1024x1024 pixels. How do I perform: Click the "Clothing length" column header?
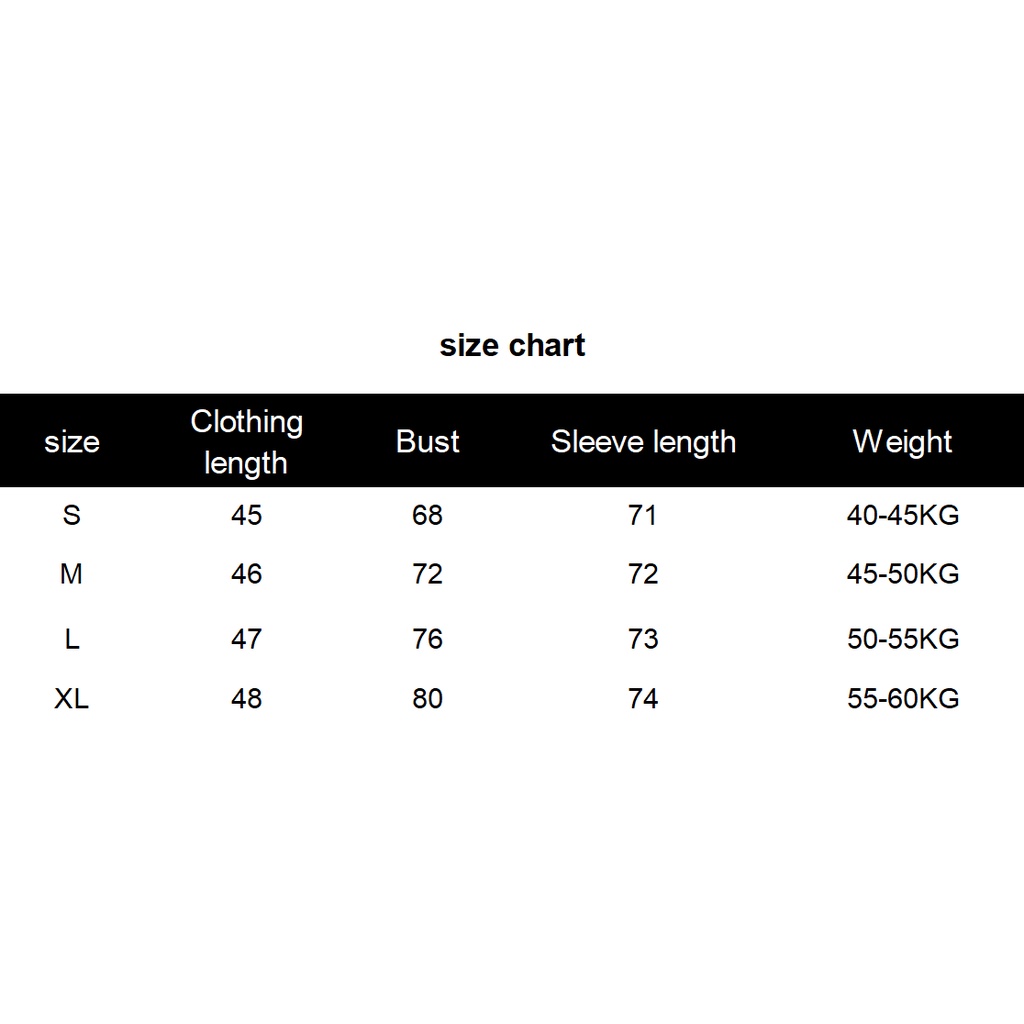pyautogui.click(x=246, y=442)
